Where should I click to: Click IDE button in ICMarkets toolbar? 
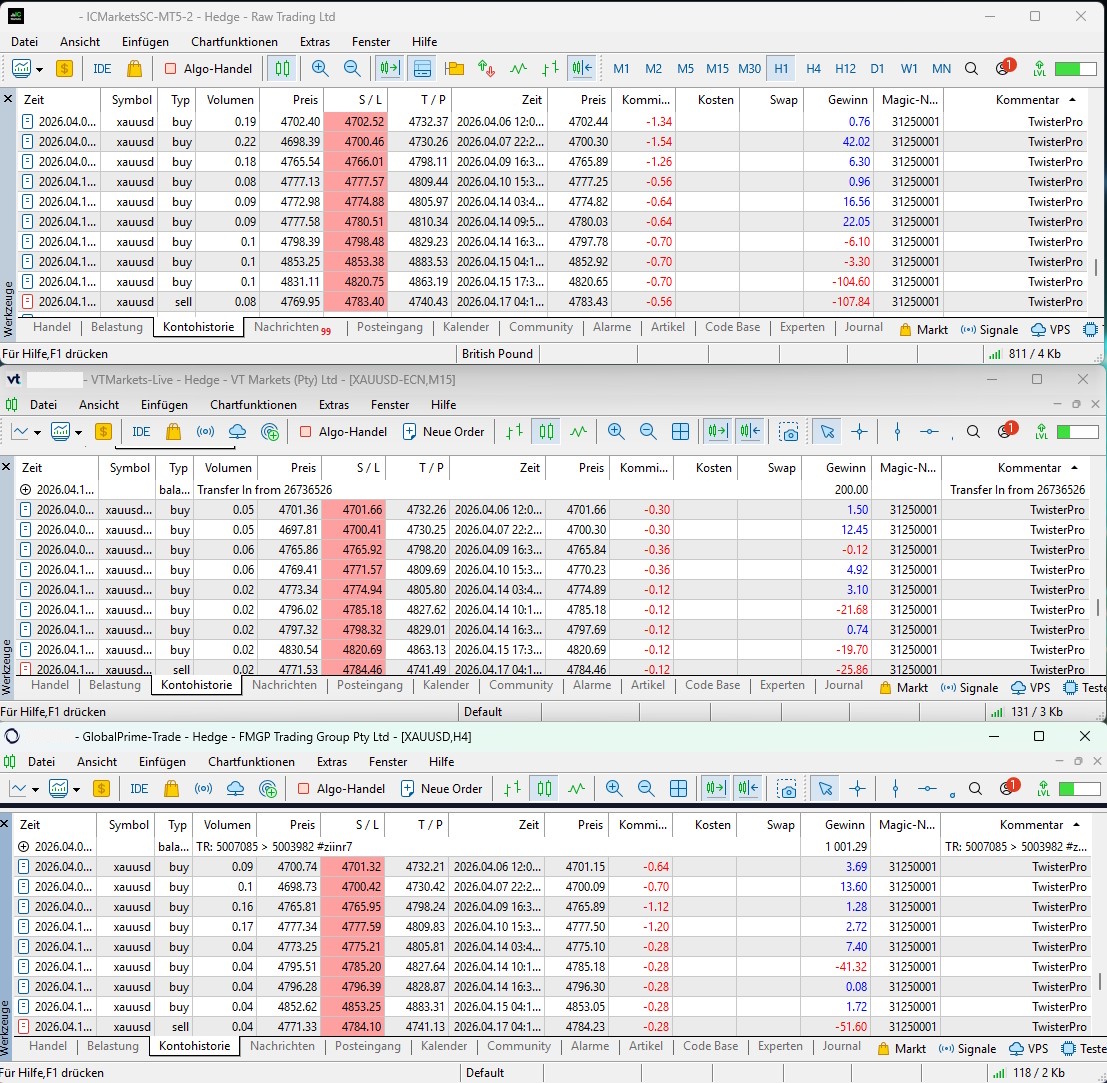click(102, 68)
